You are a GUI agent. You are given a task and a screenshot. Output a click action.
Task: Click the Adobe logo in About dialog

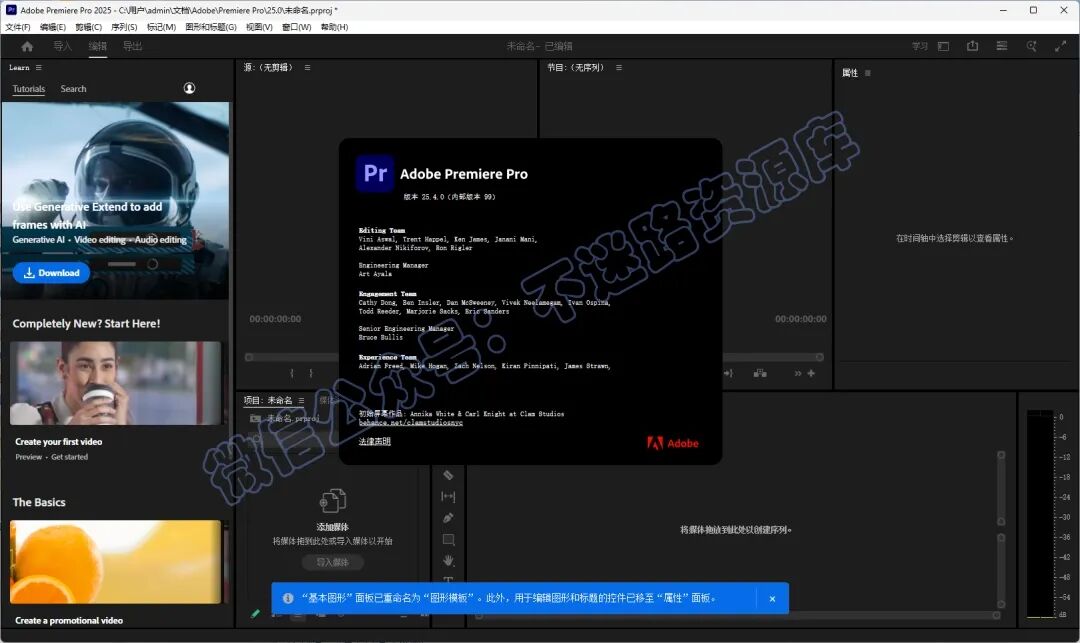(x=672, y=443)
